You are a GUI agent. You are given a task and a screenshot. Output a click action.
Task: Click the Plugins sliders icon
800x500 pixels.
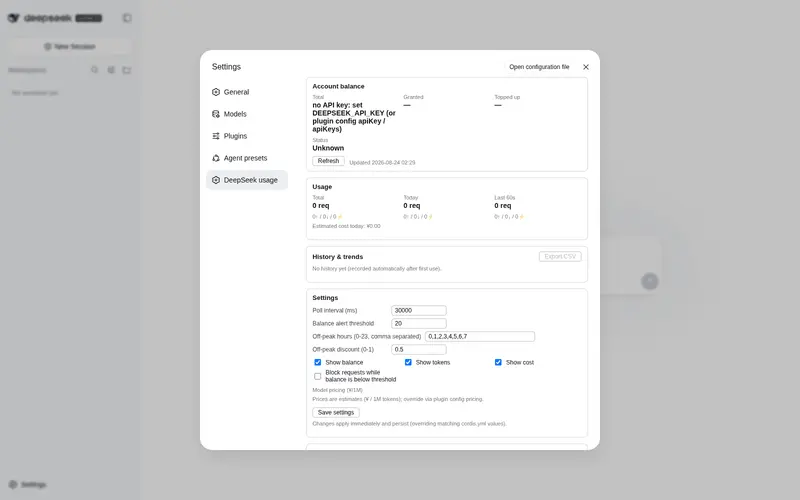pos(216,136)
